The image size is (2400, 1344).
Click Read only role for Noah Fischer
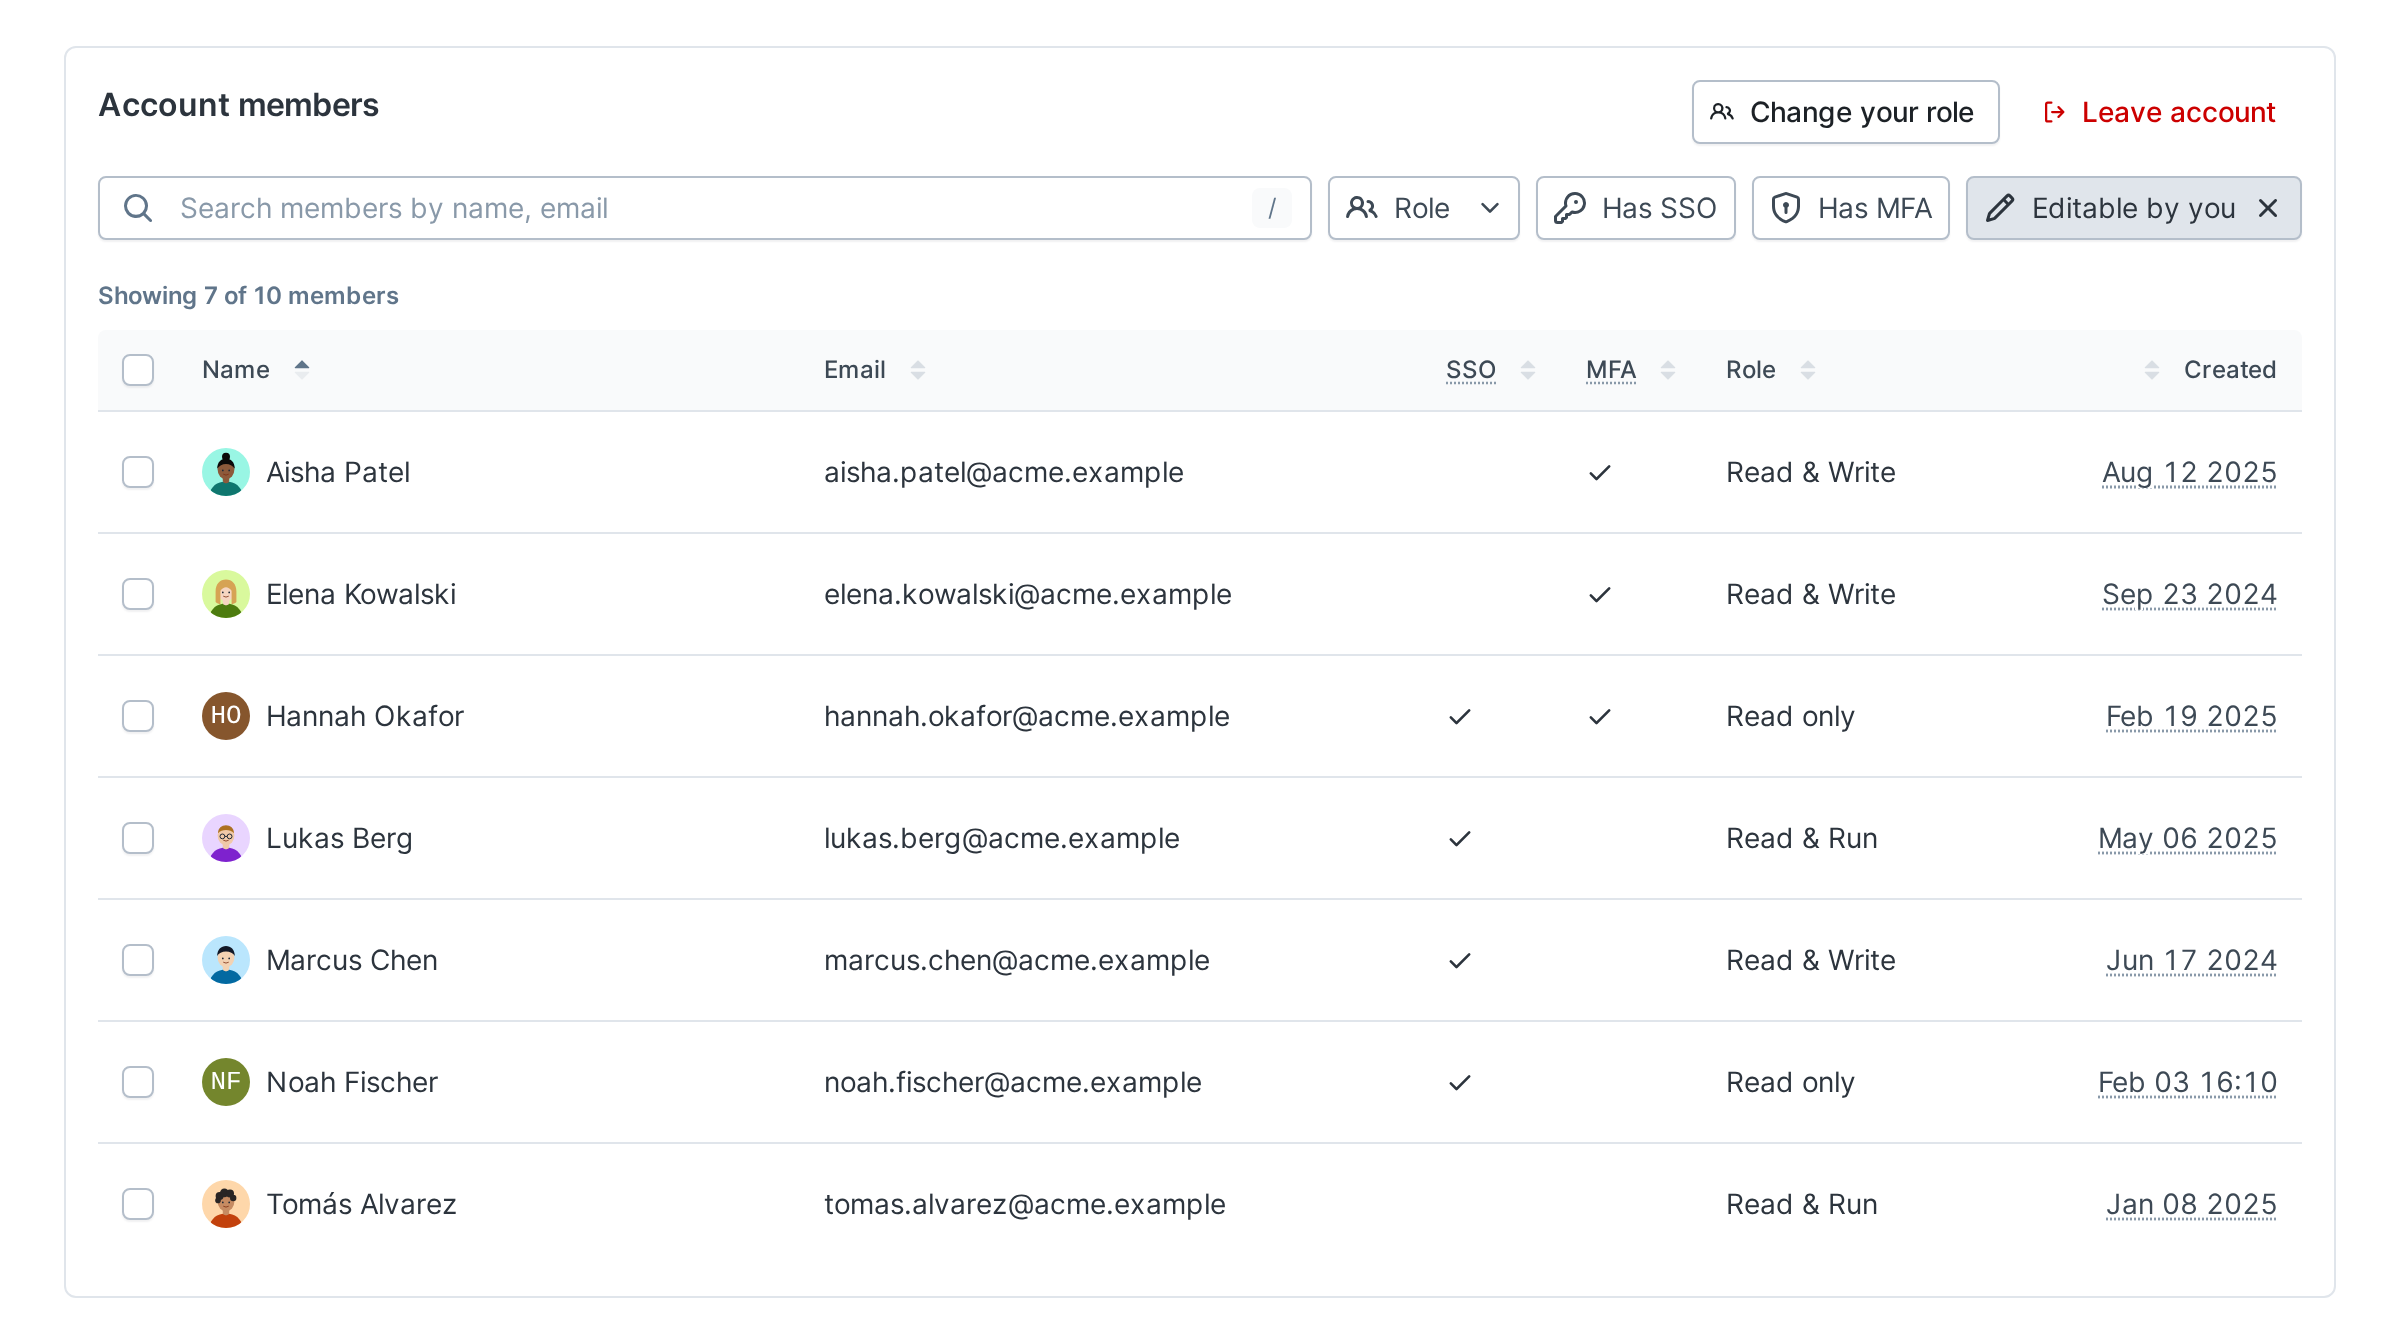coord(1790,1082)
